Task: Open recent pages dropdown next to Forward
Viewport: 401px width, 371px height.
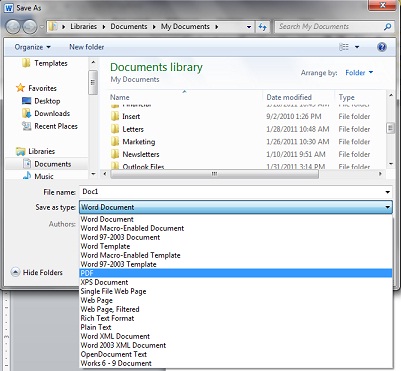Action: (42, 27)
